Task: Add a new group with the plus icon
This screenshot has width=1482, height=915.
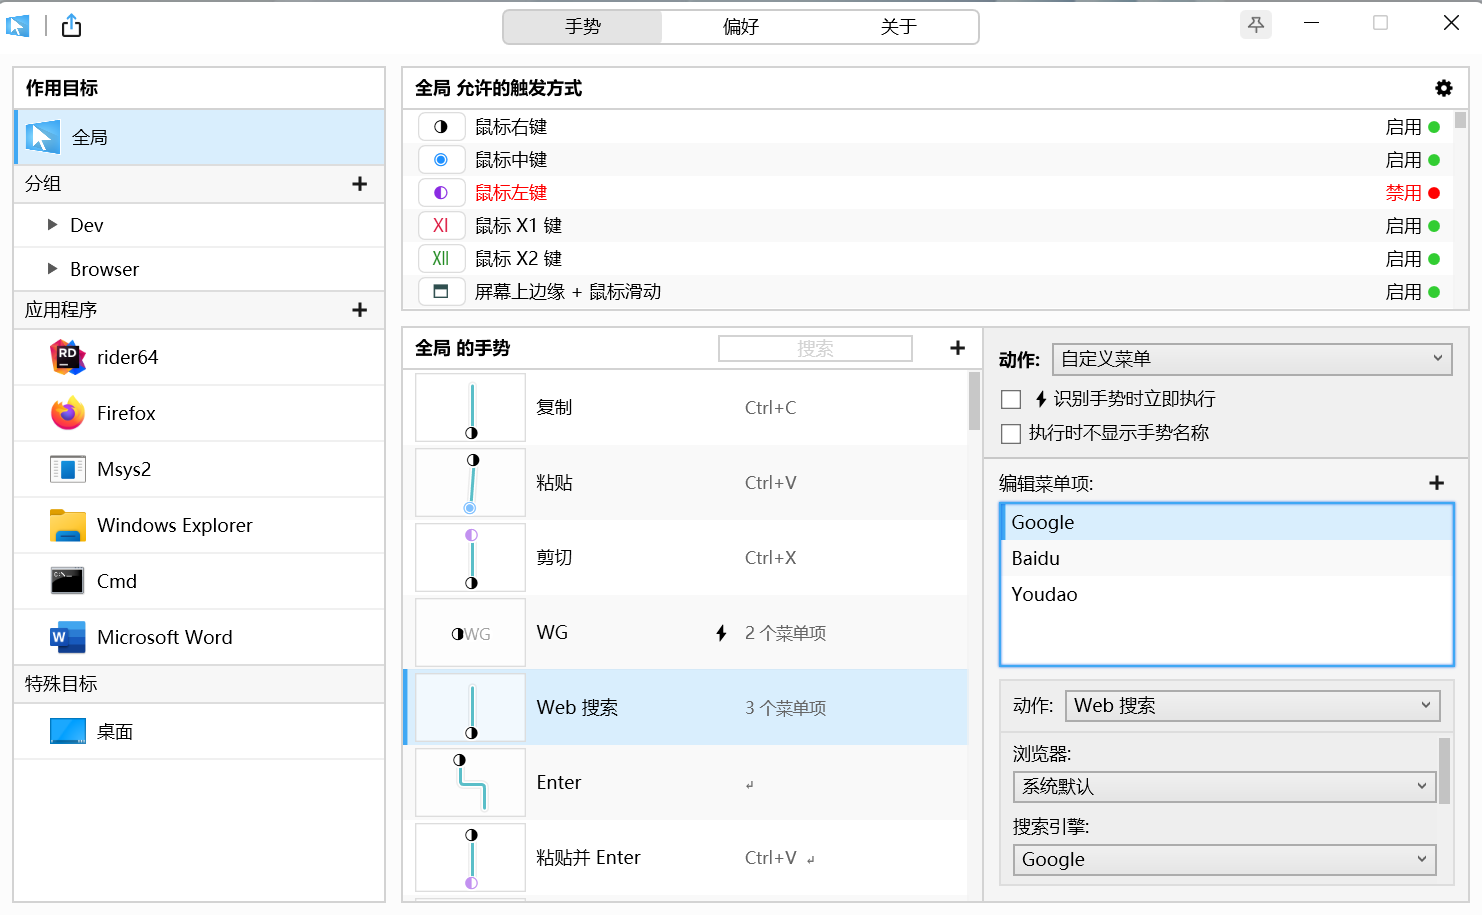Action: pos(360,184)
